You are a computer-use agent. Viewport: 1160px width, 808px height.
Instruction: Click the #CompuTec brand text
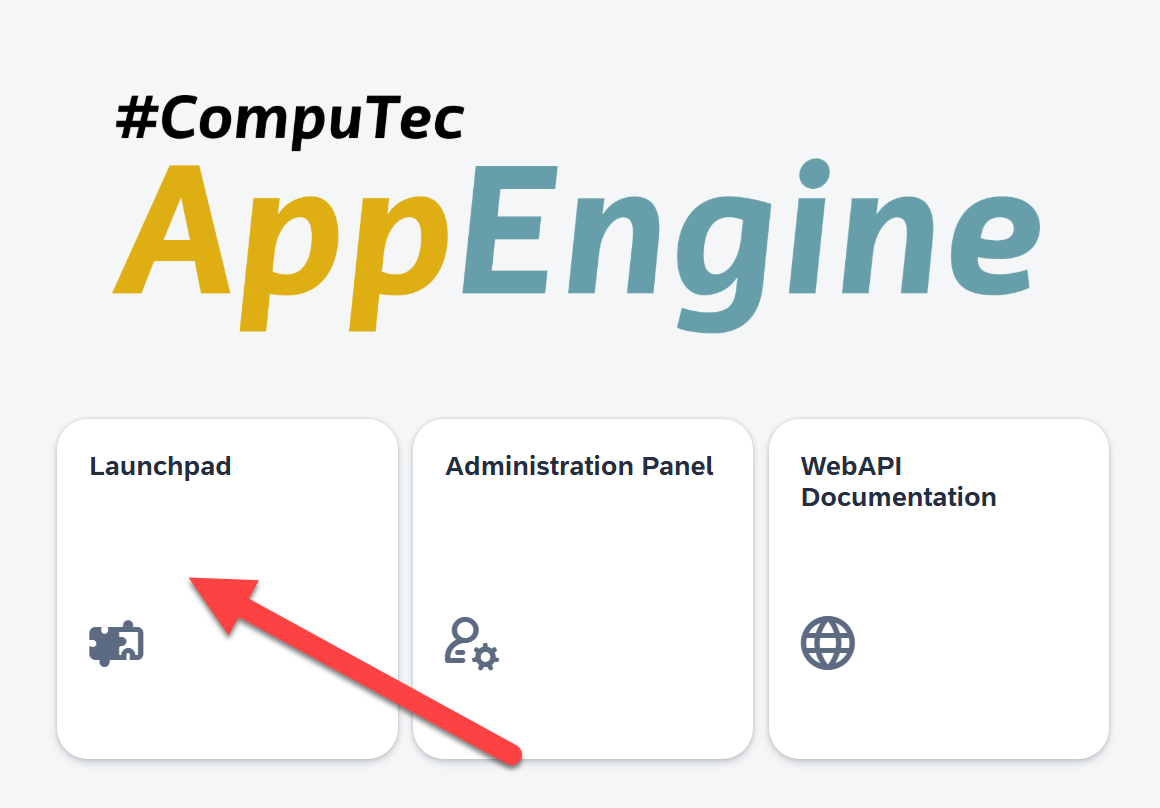coord(290,119)
